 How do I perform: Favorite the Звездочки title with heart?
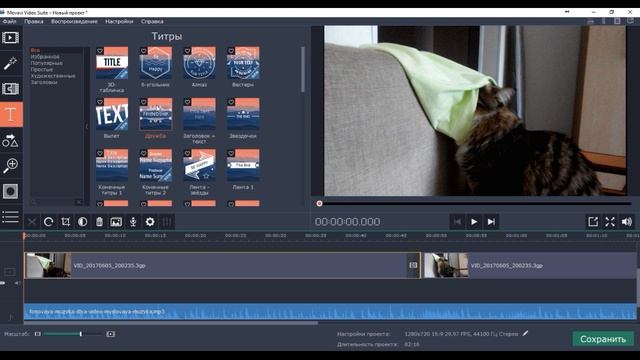coord(231,102)
